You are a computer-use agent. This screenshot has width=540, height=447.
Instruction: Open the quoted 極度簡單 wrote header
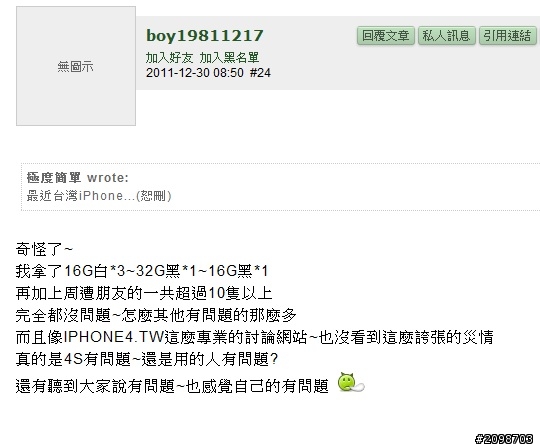coord(78,178)
